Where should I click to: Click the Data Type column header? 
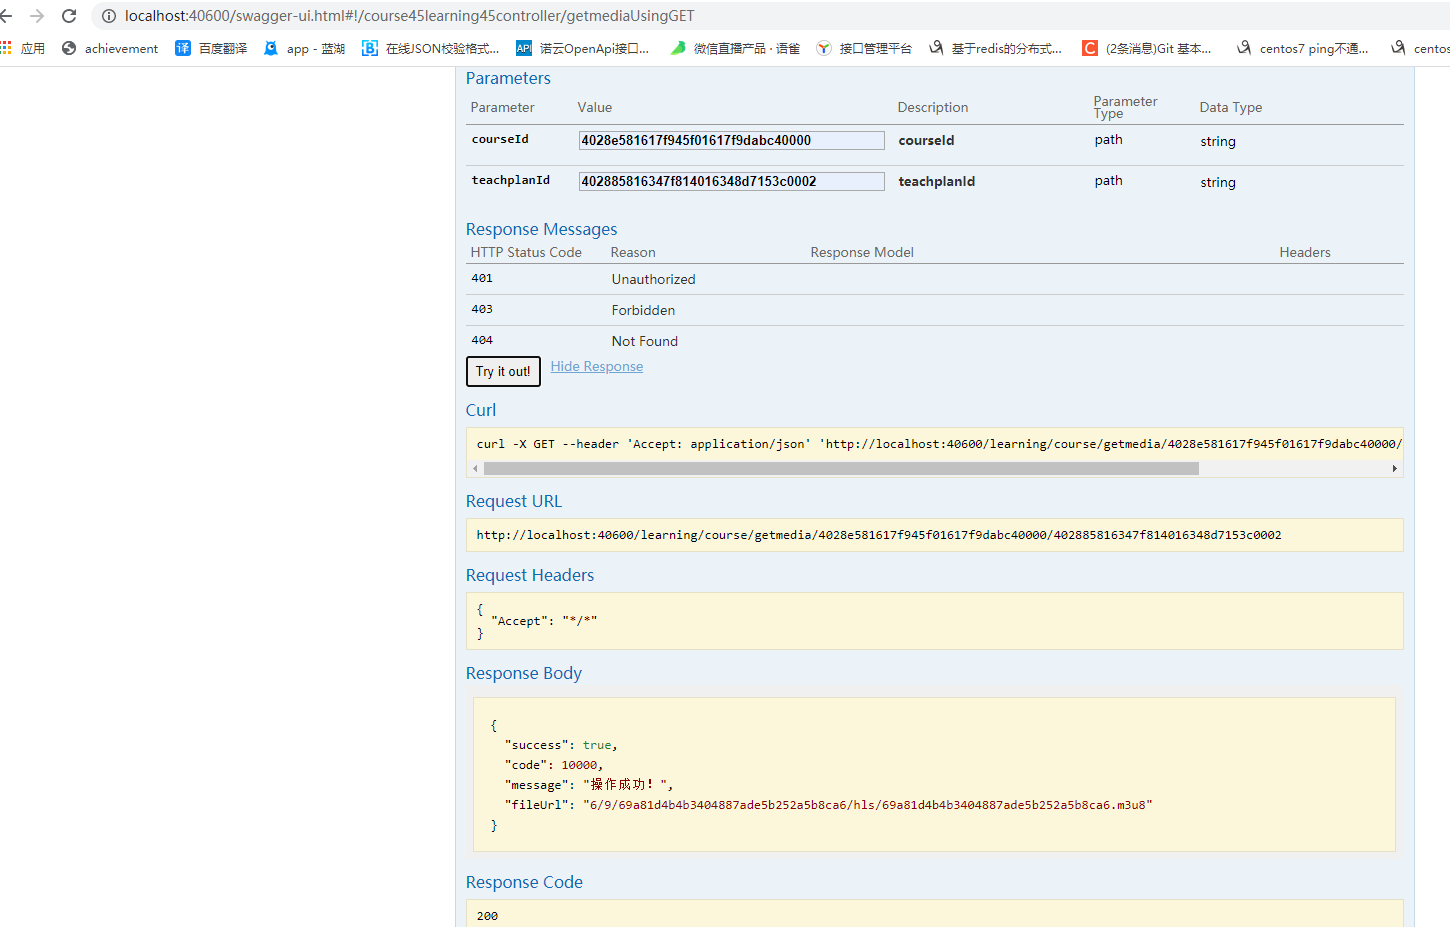pyautogui.click(x=1231, y=108)
